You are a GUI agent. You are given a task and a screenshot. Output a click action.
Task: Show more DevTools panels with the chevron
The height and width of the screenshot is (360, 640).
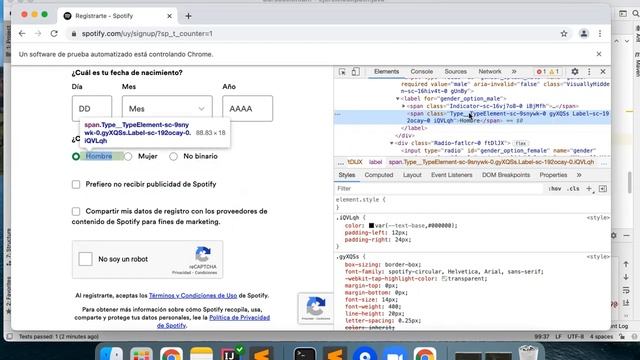point(514,71)
